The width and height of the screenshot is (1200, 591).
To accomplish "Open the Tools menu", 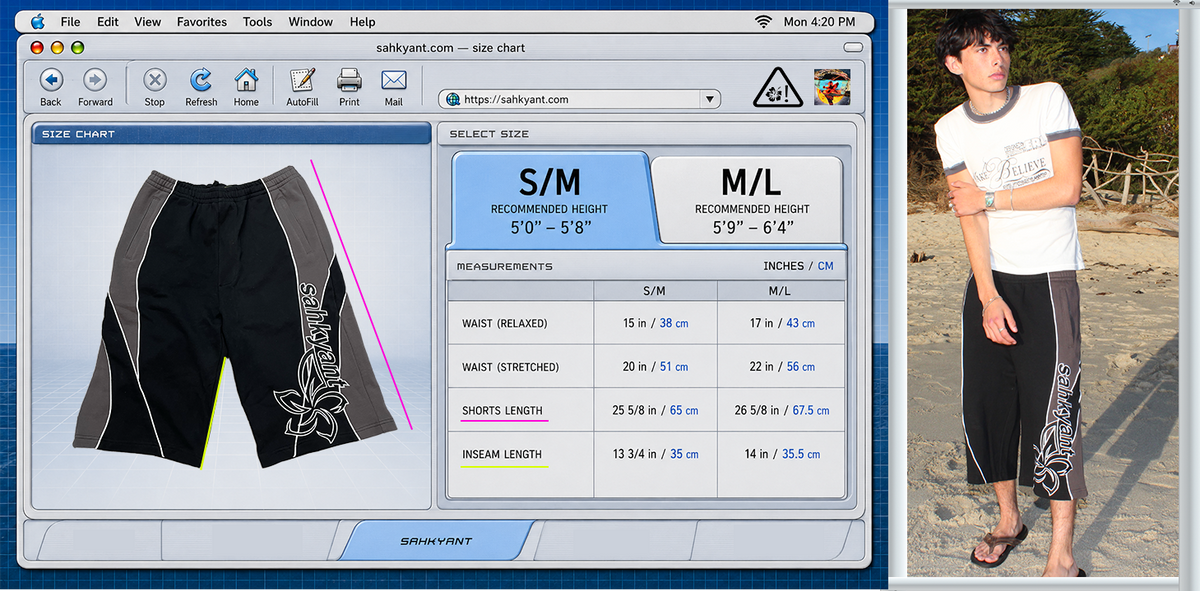I will (x=257, y=21).
